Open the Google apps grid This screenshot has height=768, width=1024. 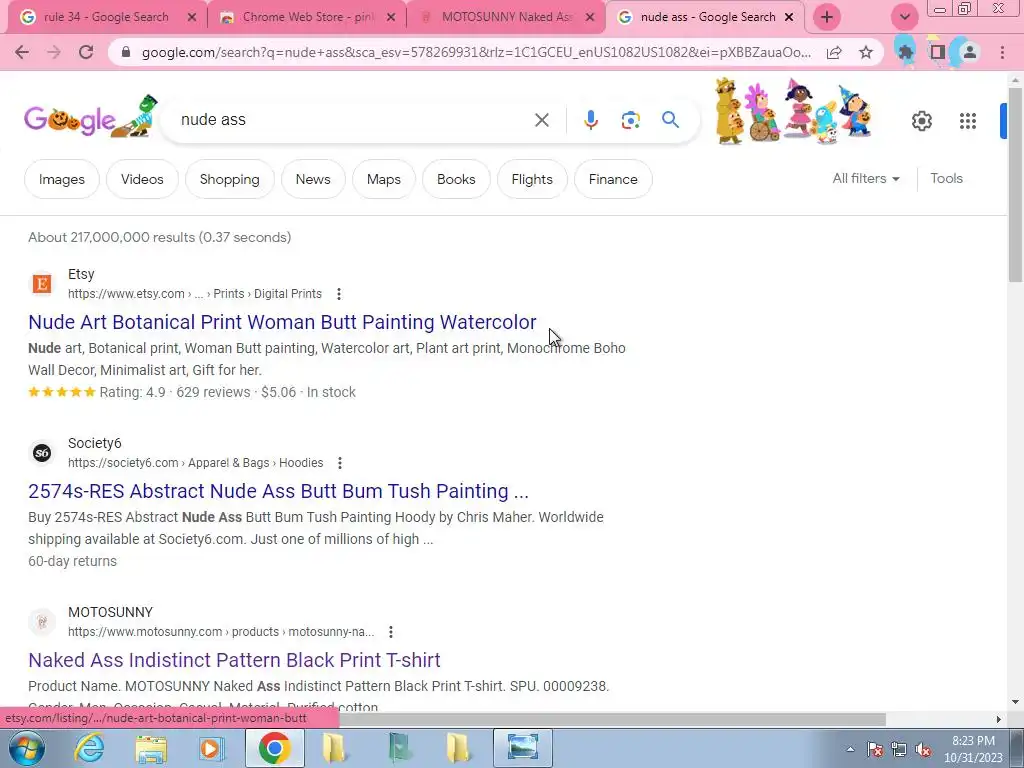coord(968,121)
